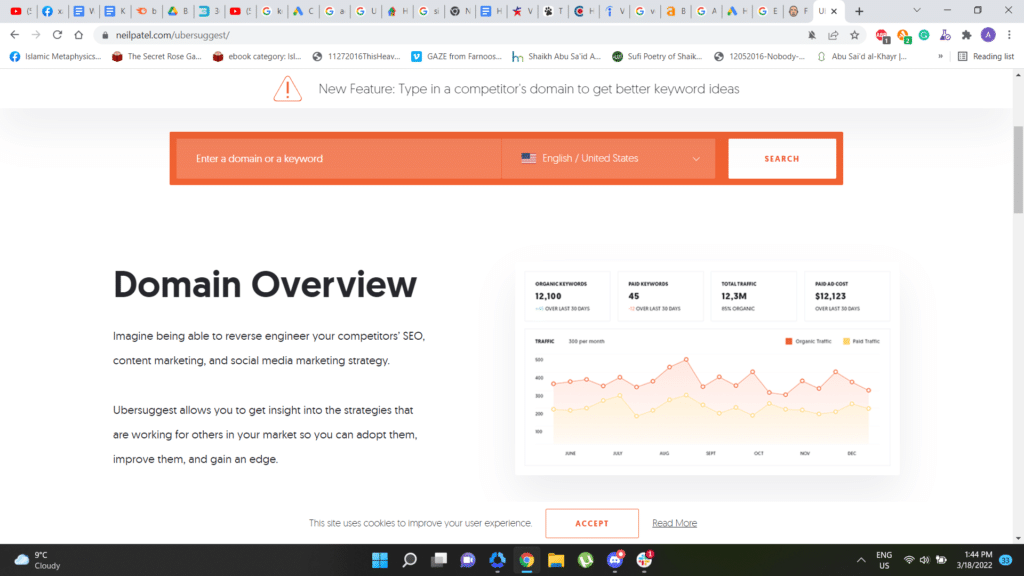The image size is (1024, 576).
Task: Expand the English / United States language dropdown
Action: pyautogui.click(x=608, y=158)
